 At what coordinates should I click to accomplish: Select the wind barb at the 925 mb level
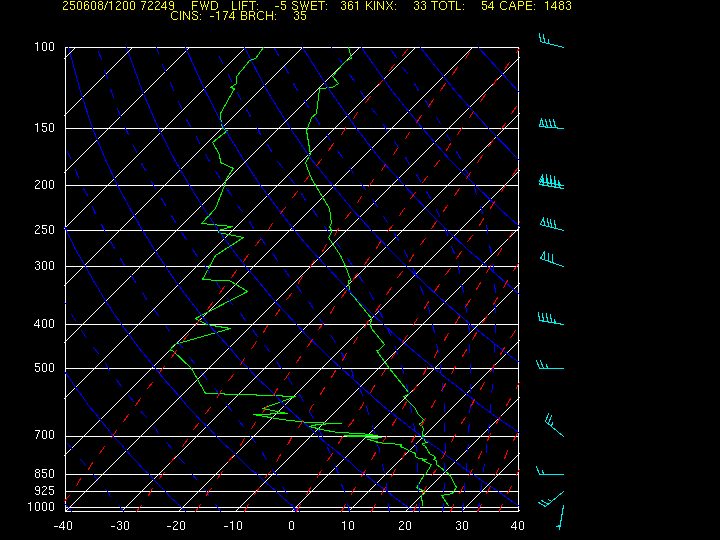[551, 499]
